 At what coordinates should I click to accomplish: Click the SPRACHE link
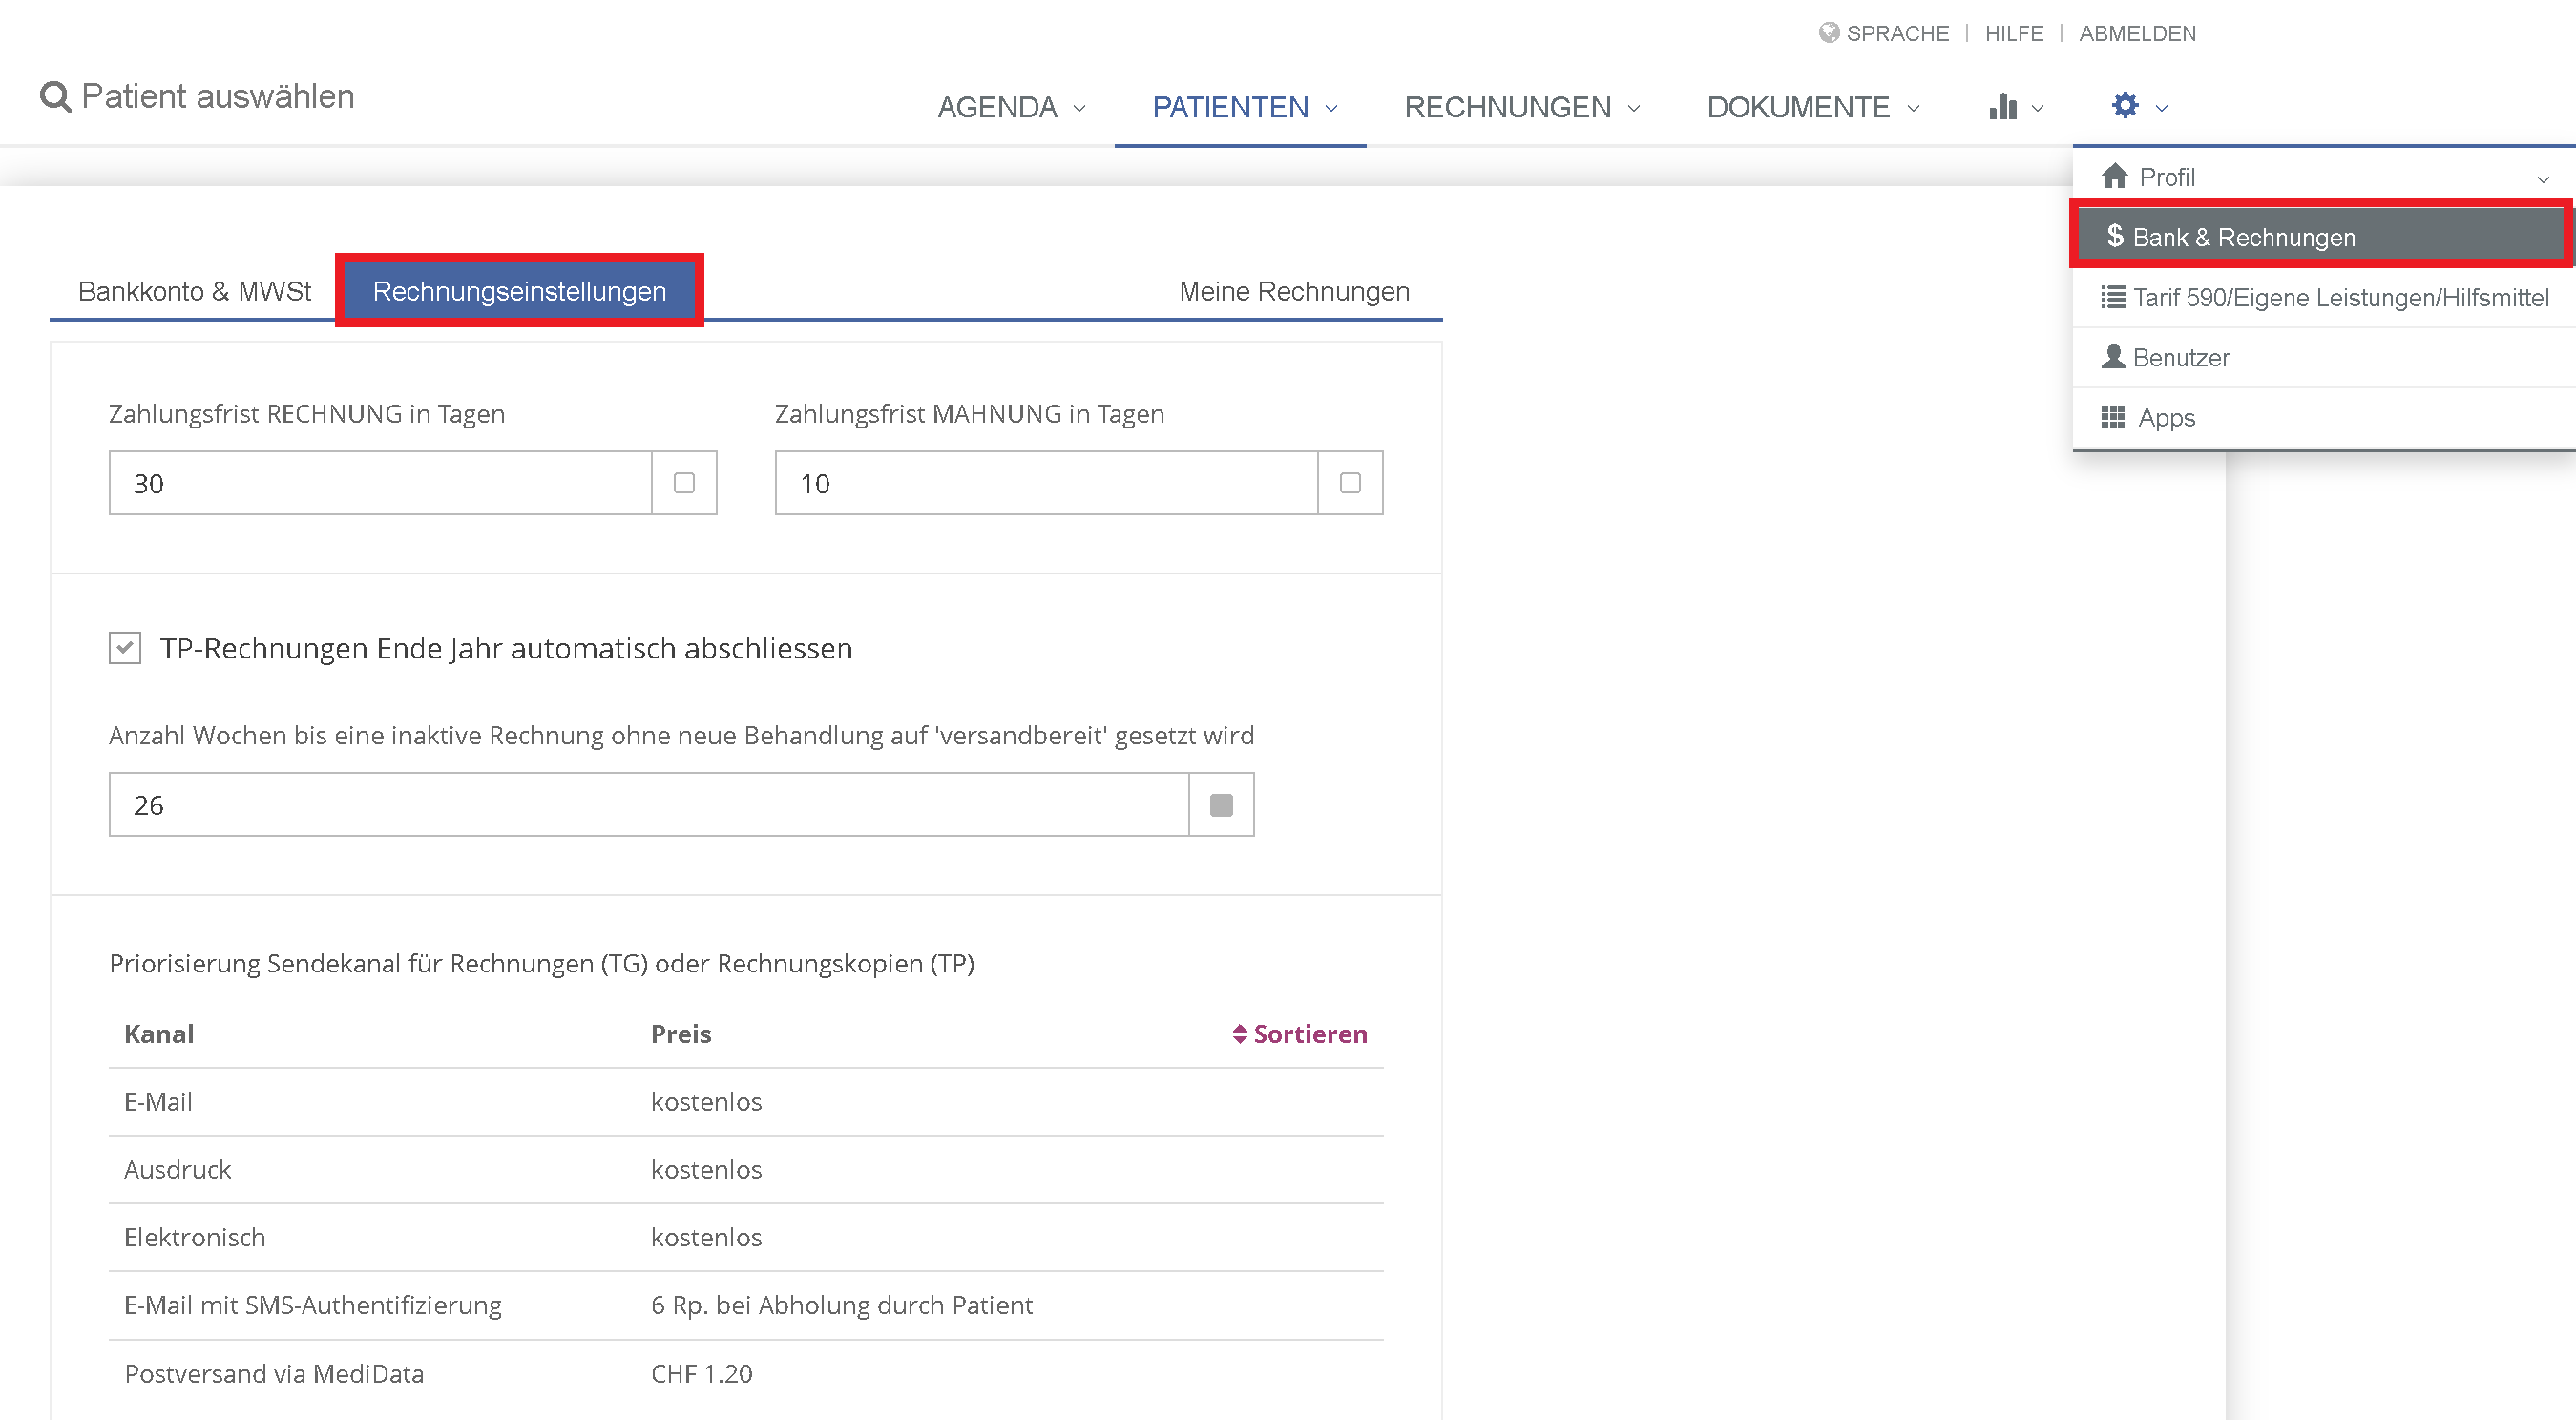pos(1897,33)
